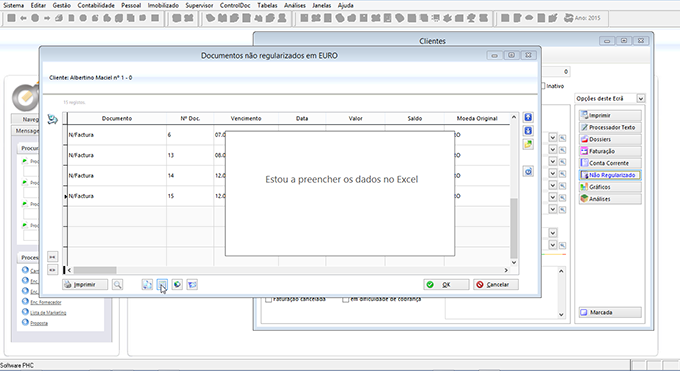Screen dimensions: 680x371
Task: Expand the first dropdown arrow in the Clientes form
Action: (x=552, y=138)
